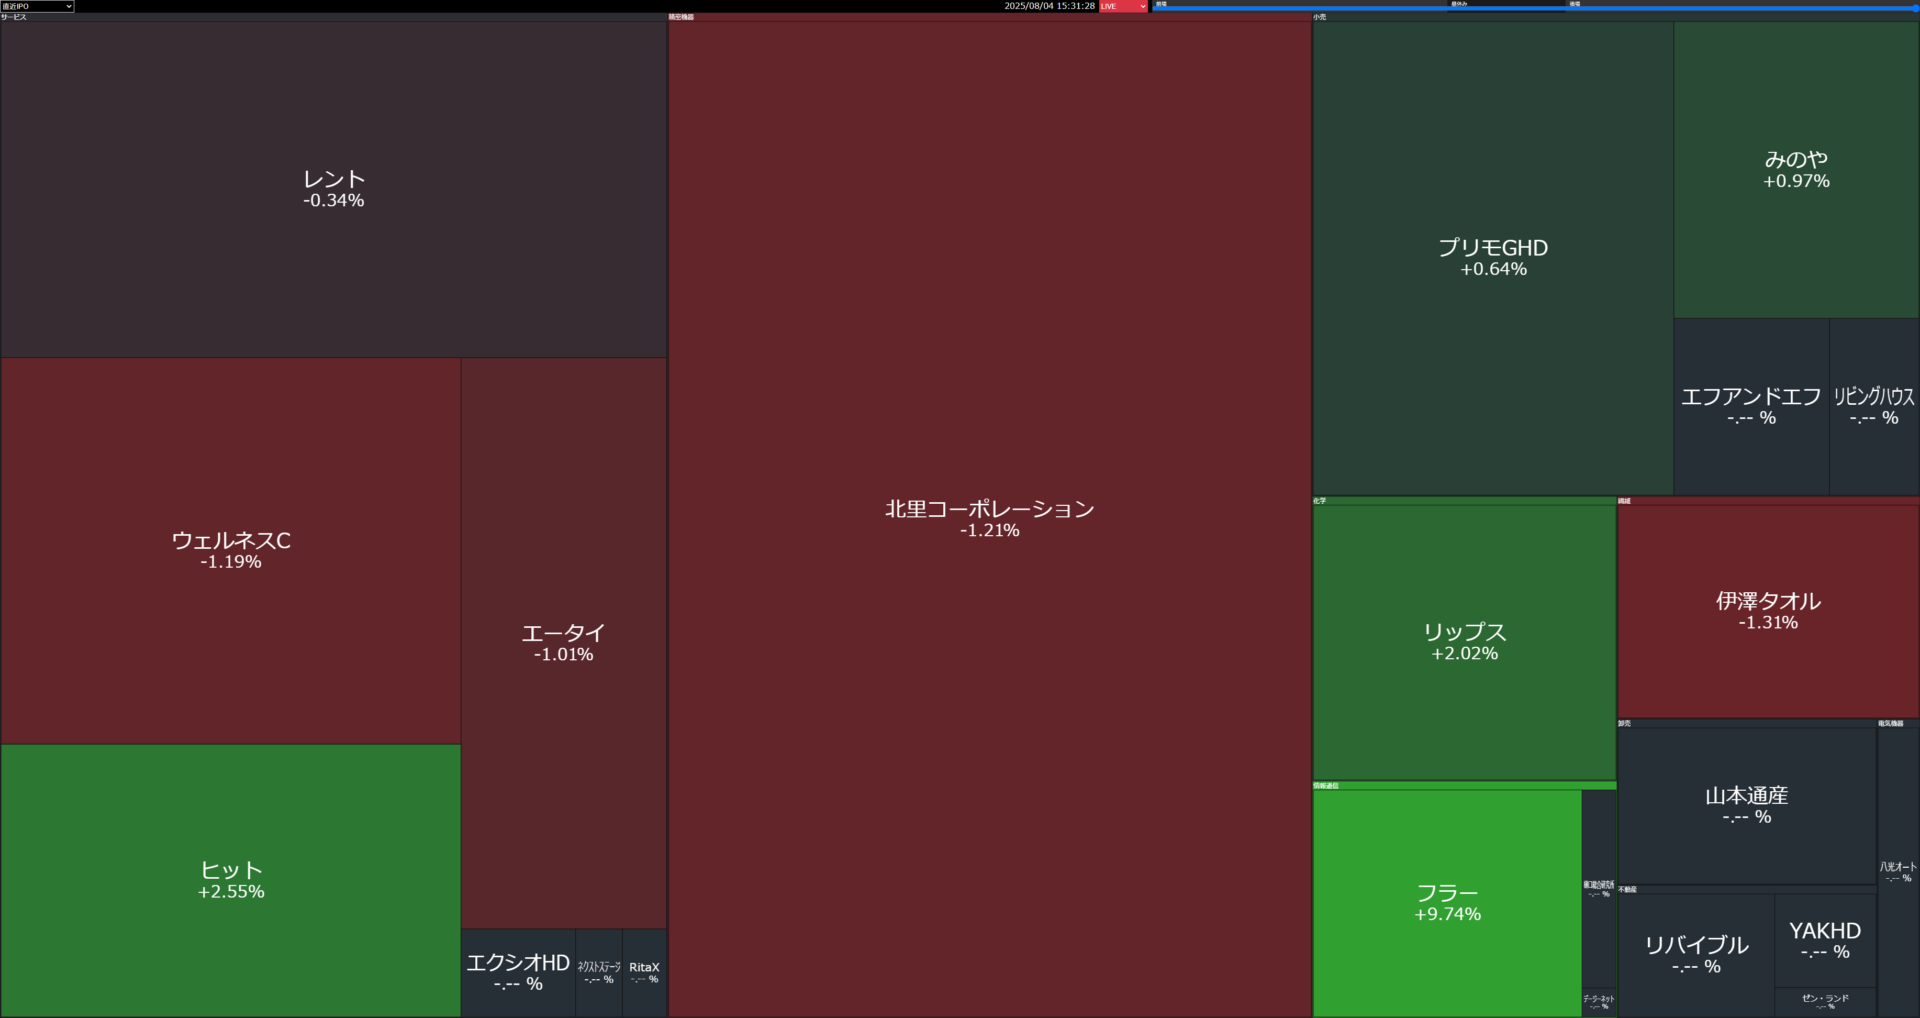Select the フラー +9.74% tile

[1447, 903]
